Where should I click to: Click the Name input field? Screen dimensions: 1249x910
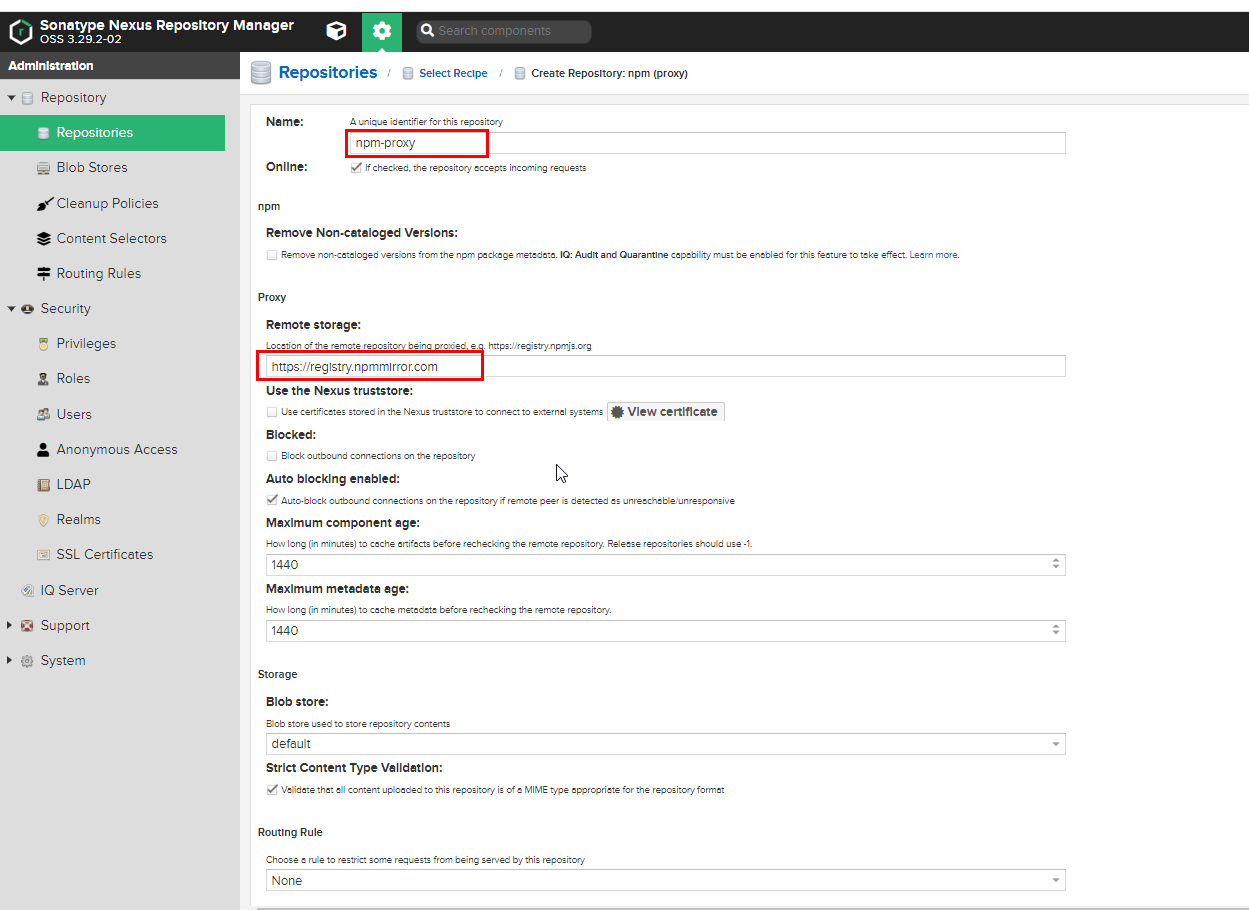pyautogui.click(x=707, y=143)
